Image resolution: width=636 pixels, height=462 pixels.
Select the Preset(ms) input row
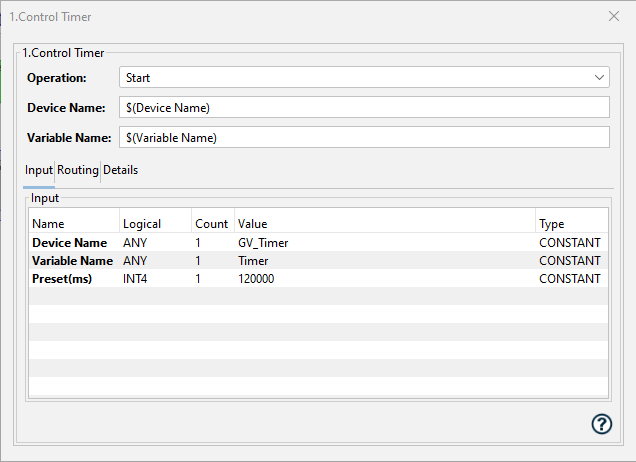[62, 279]
